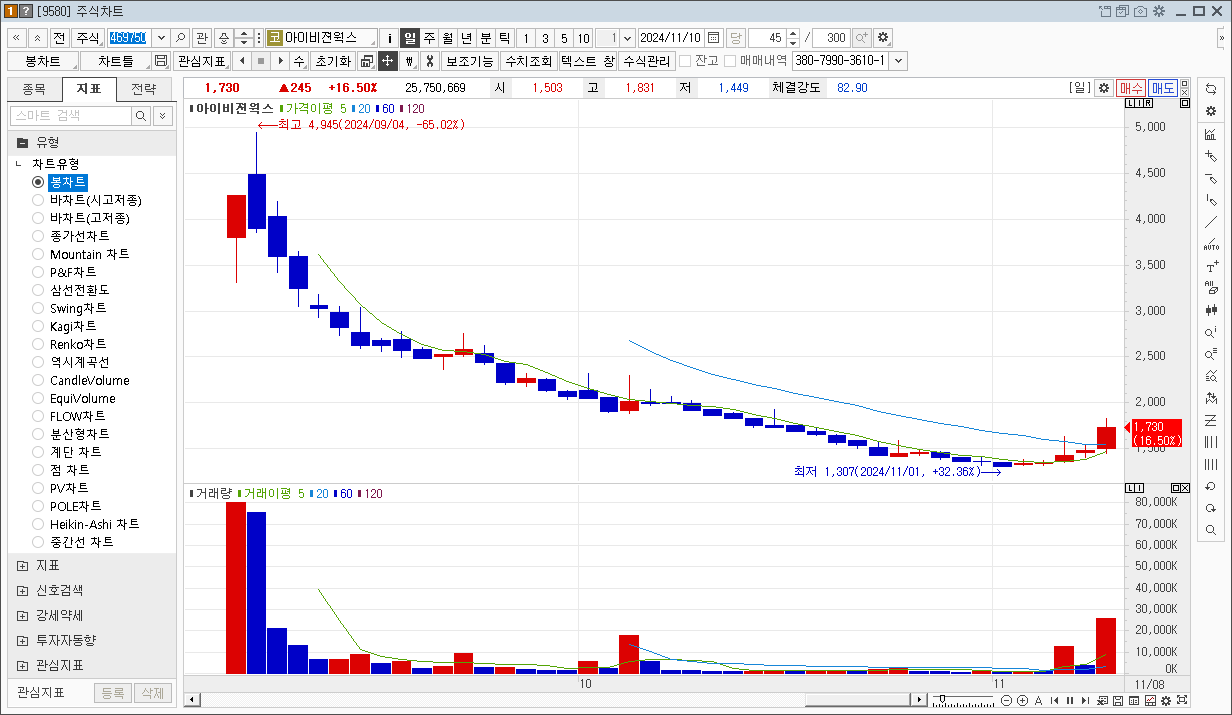1232x715 pixels.
Task: Click the 매수 buy button
Action: click(1131, 88)
